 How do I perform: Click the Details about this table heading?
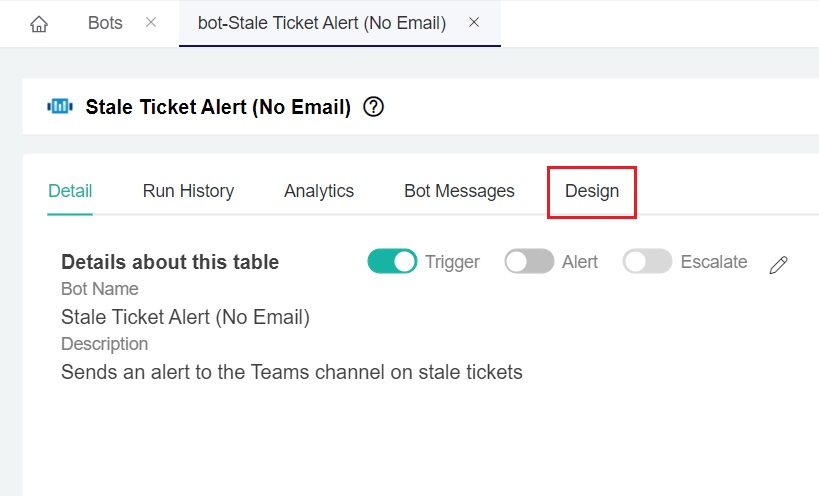pos(170,262)
